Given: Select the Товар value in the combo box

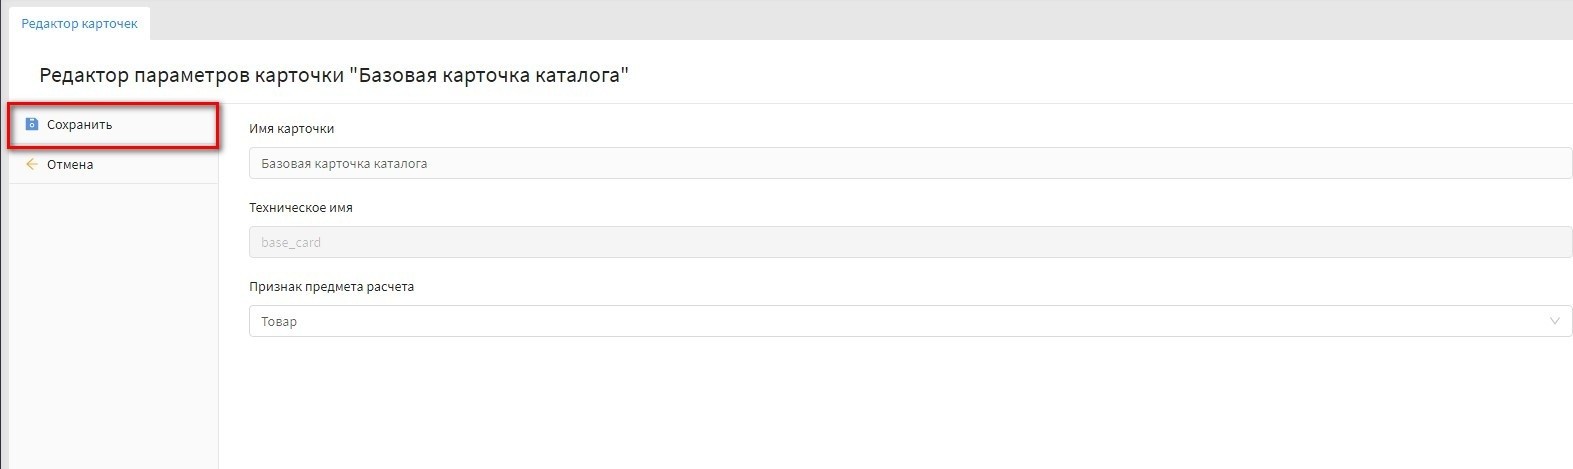Looking at the screenshot, I should [279, 322].
